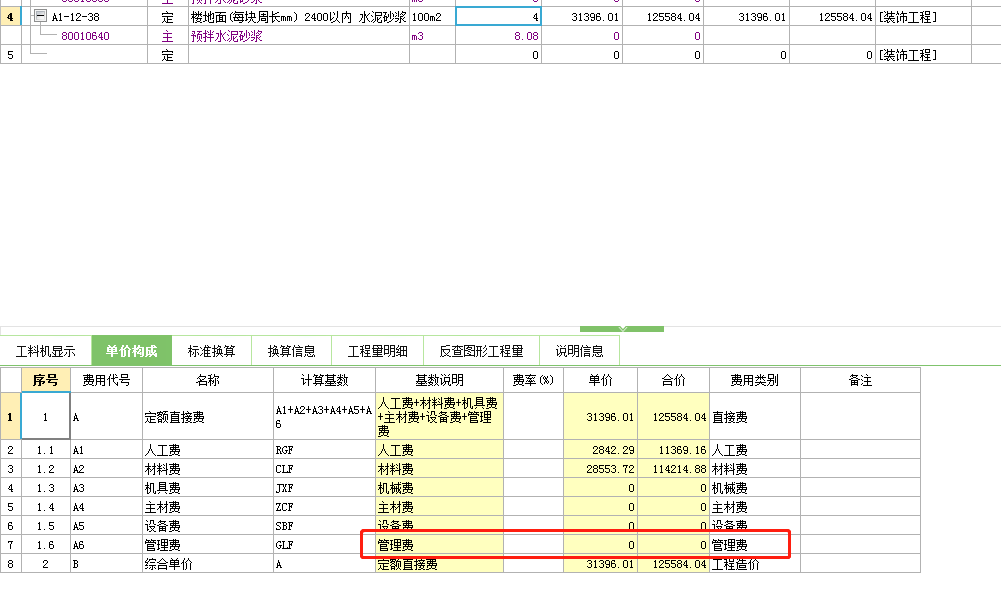The image size is (1001, 597).
Task: Click 楼地面 quota description cell
Action: coord(299,17)
